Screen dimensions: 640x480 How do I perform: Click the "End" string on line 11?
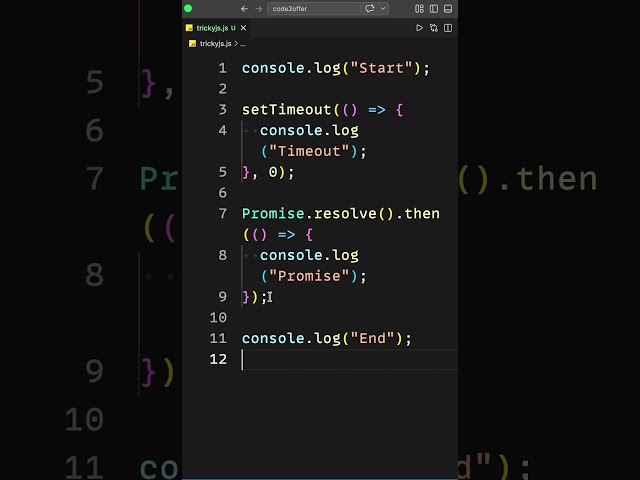(372, 338)
